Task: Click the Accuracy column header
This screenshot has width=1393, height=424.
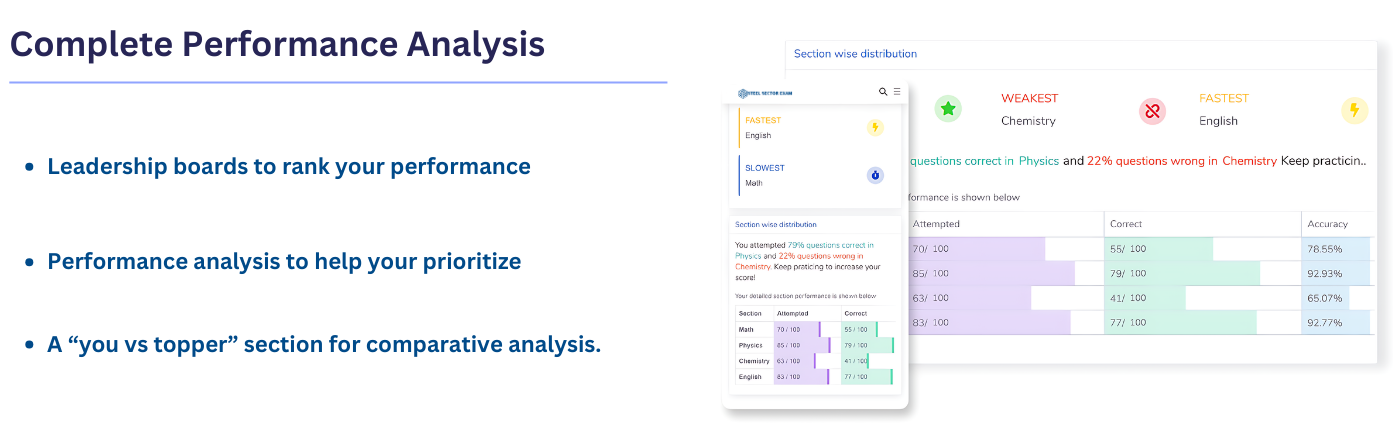Action: (x=1327, y=224)
